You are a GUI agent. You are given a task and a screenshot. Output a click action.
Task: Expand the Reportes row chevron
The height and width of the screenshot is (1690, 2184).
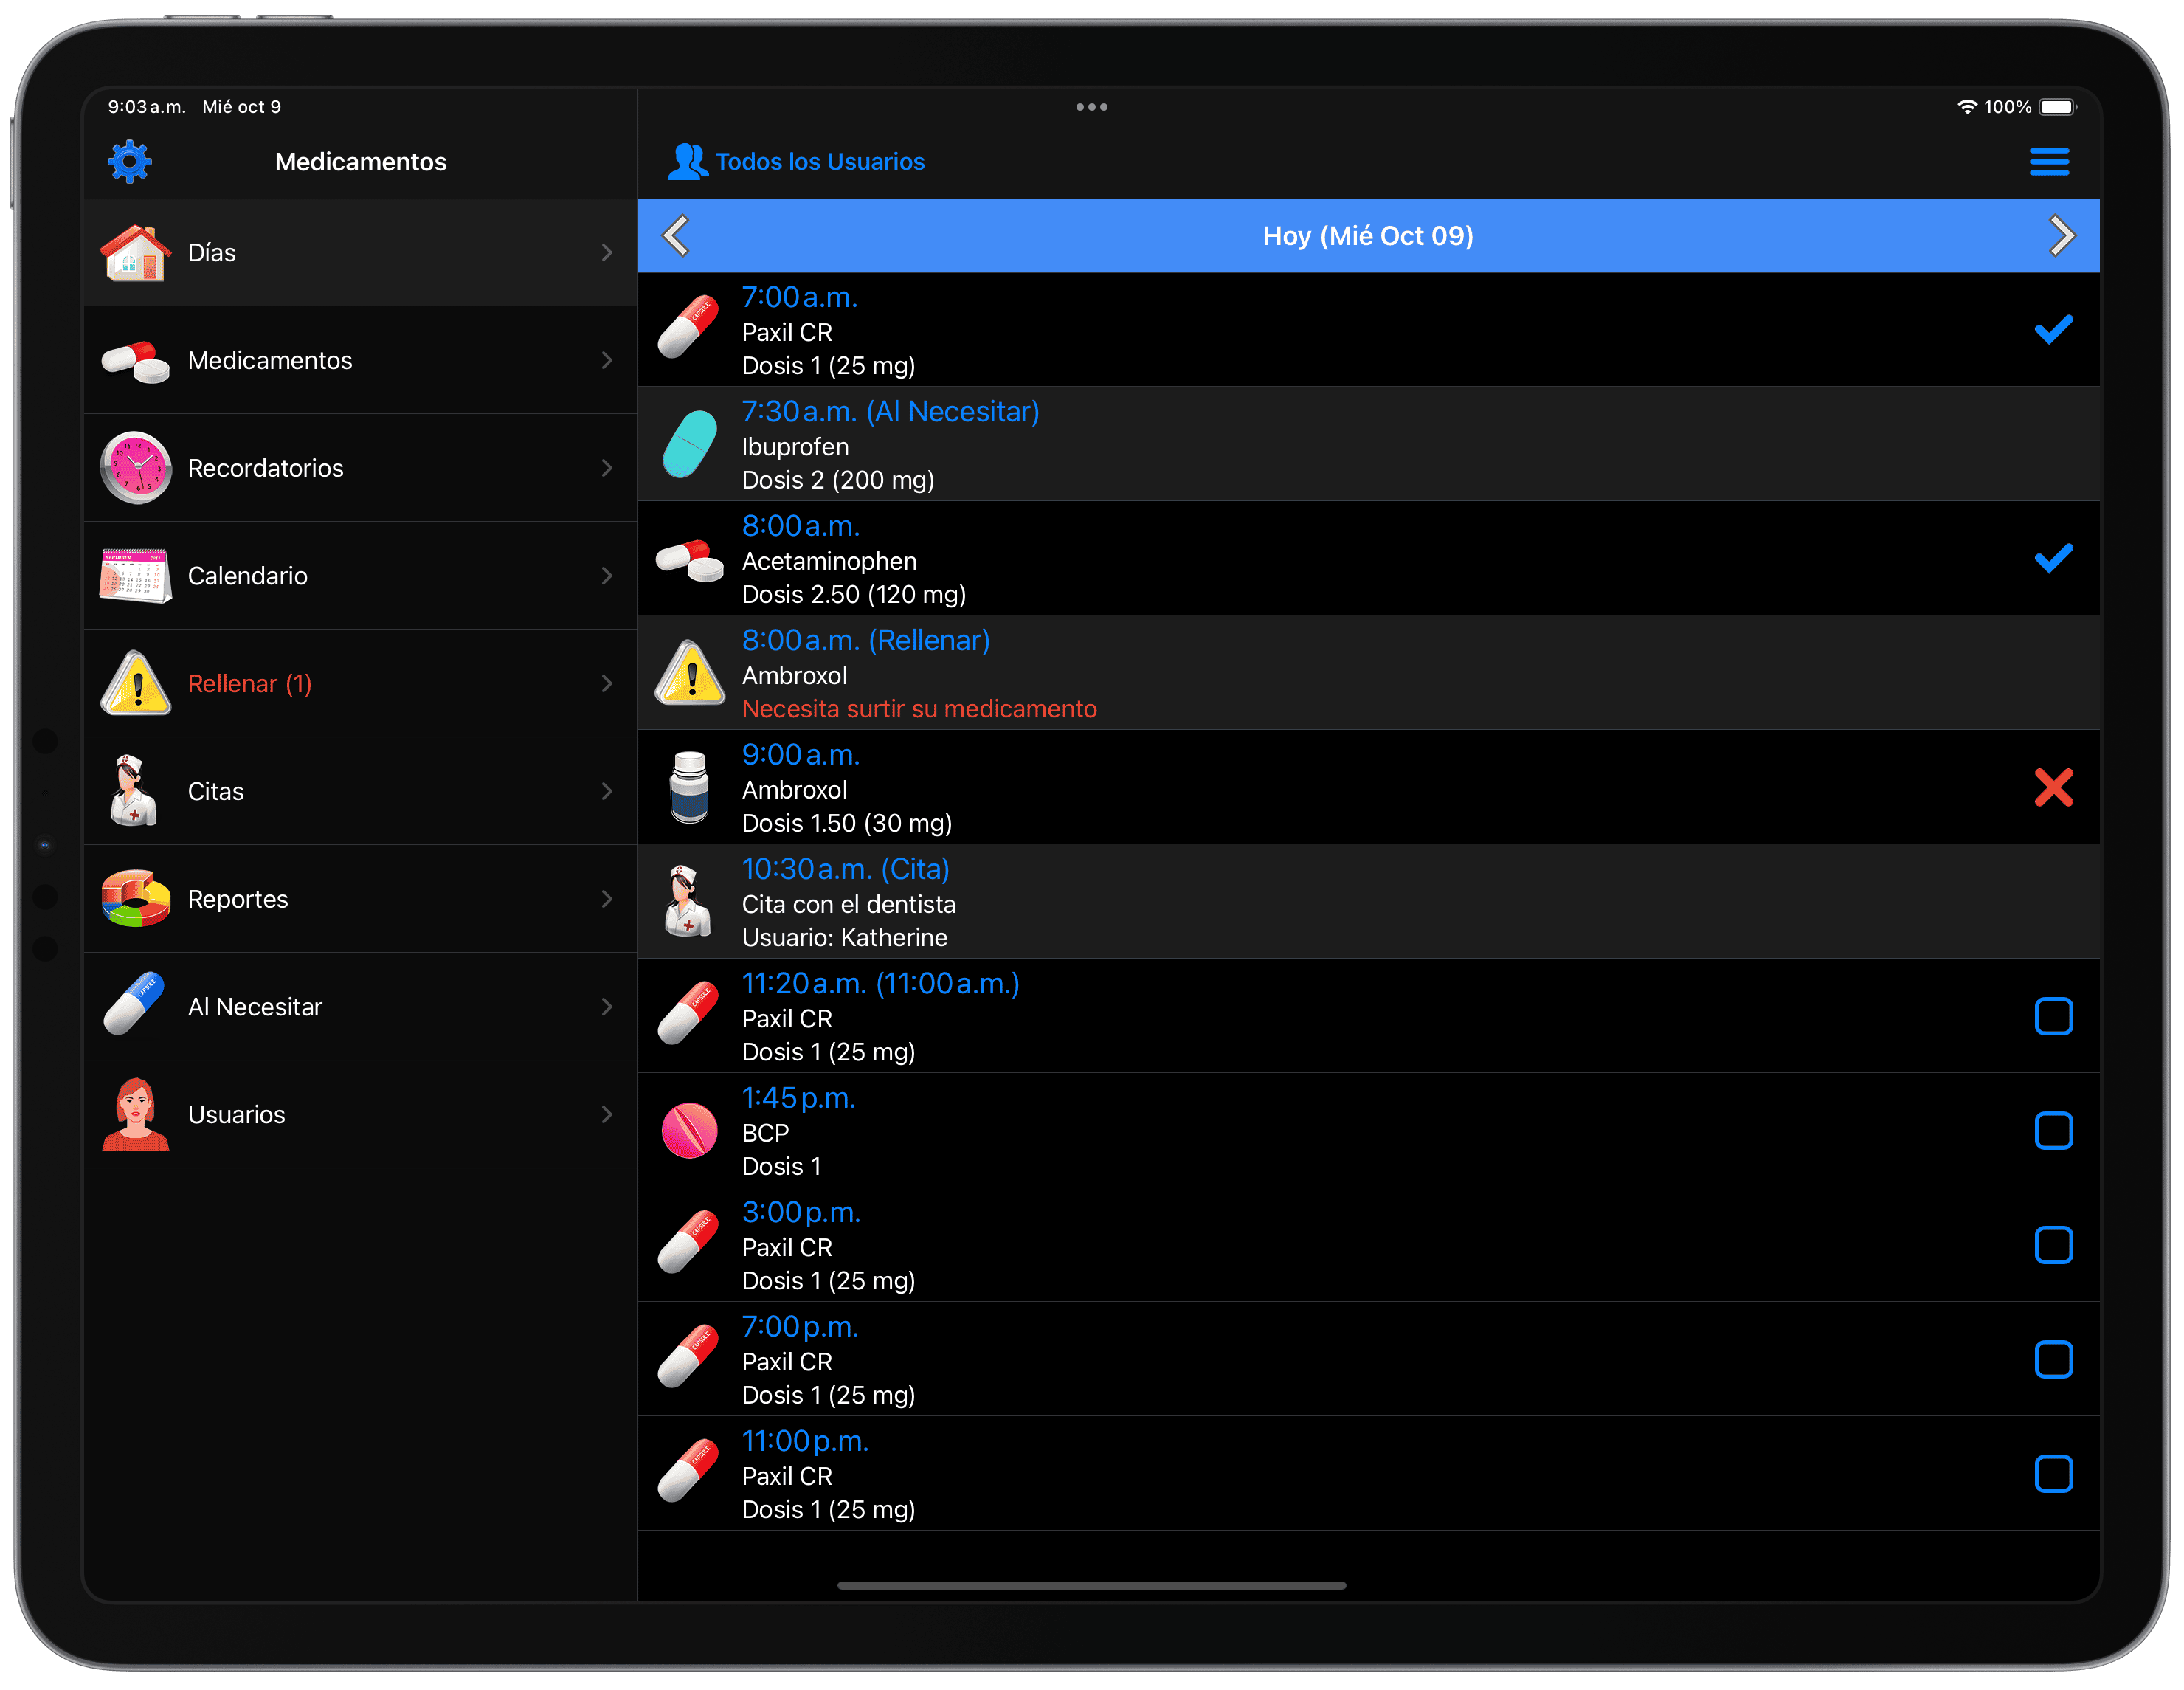point(607,899)
